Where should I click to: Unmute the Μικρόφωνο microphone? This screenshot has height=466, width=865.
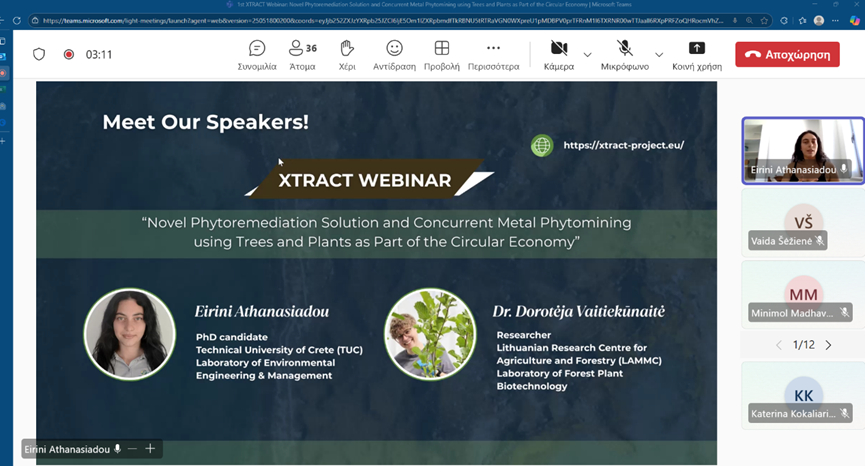[624, 54]
